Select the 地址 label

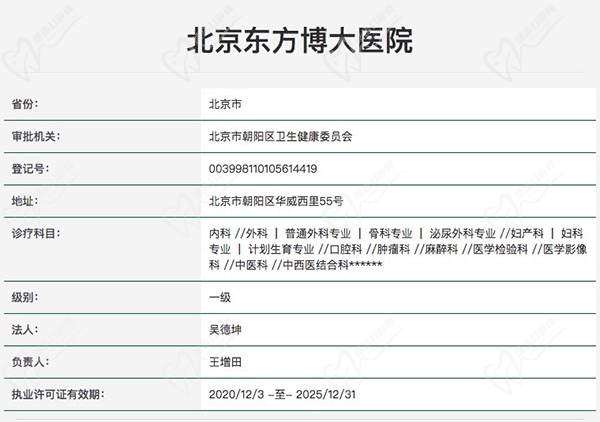point(25,201)
